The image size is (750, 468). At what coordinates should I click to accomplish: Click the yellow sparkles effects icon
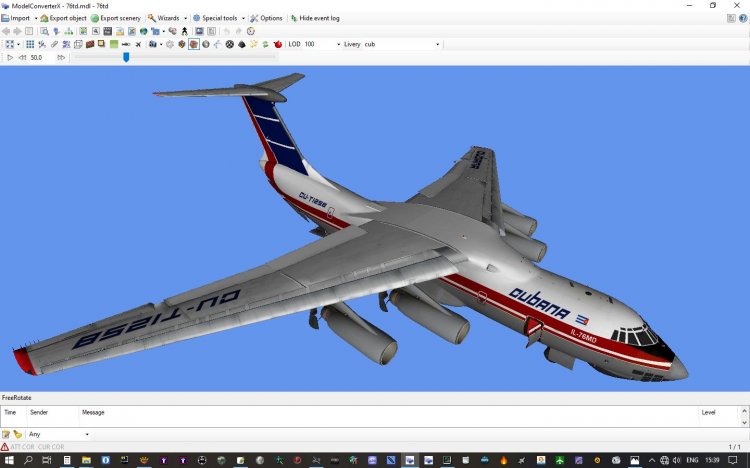coord(254,44)
